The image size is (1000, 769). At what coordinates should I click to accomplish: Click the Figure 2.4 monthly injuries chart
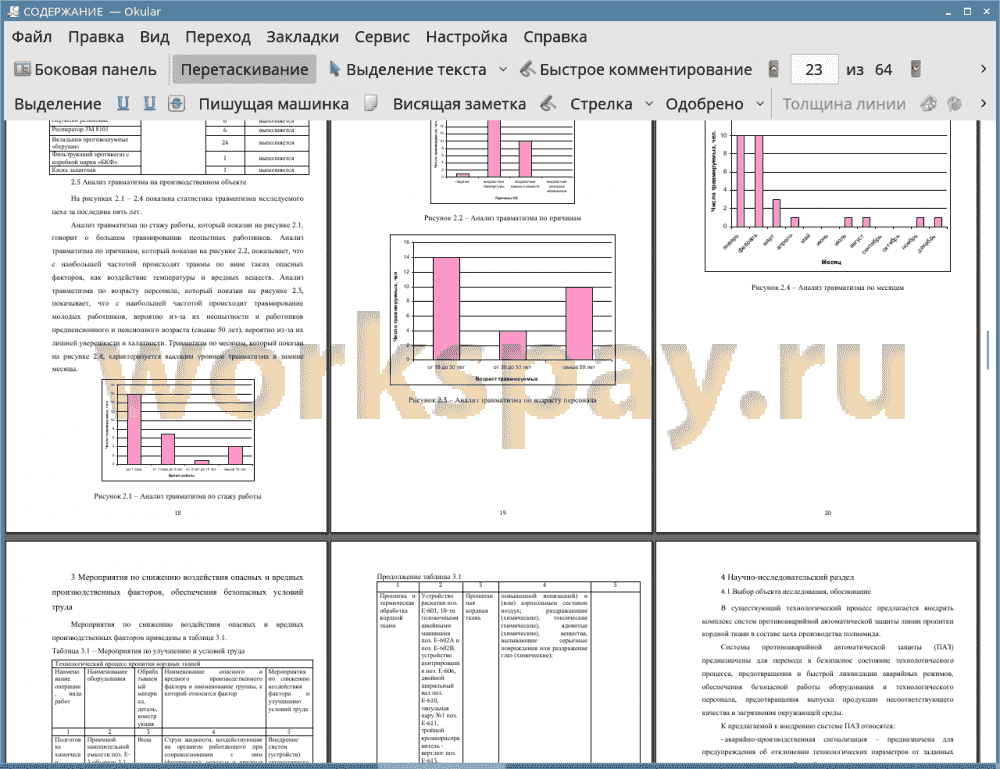click(827, 196)
